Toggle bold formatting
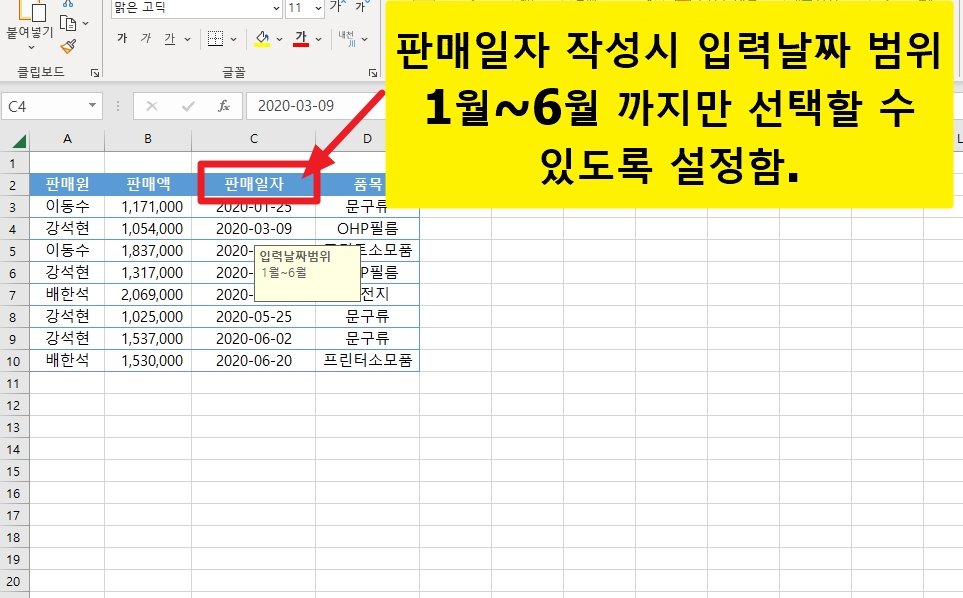The image size is (963, 598). [x=122, y=40]
